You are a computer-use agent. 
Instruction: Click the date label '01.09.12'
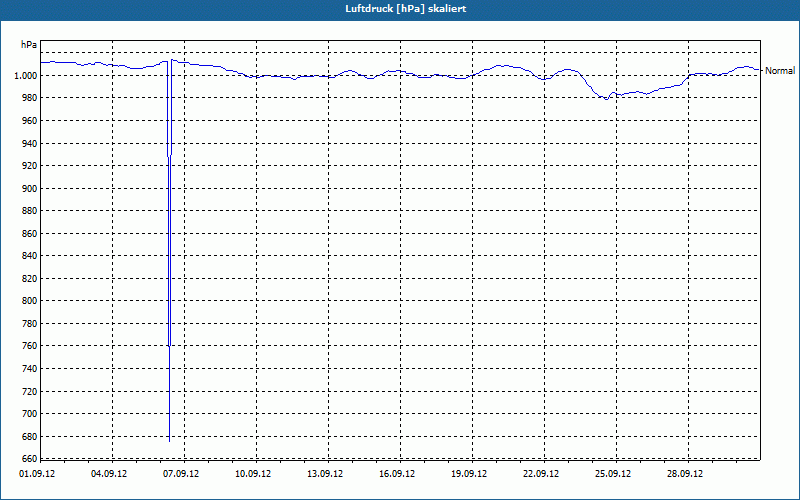click(x=37, y=474)
